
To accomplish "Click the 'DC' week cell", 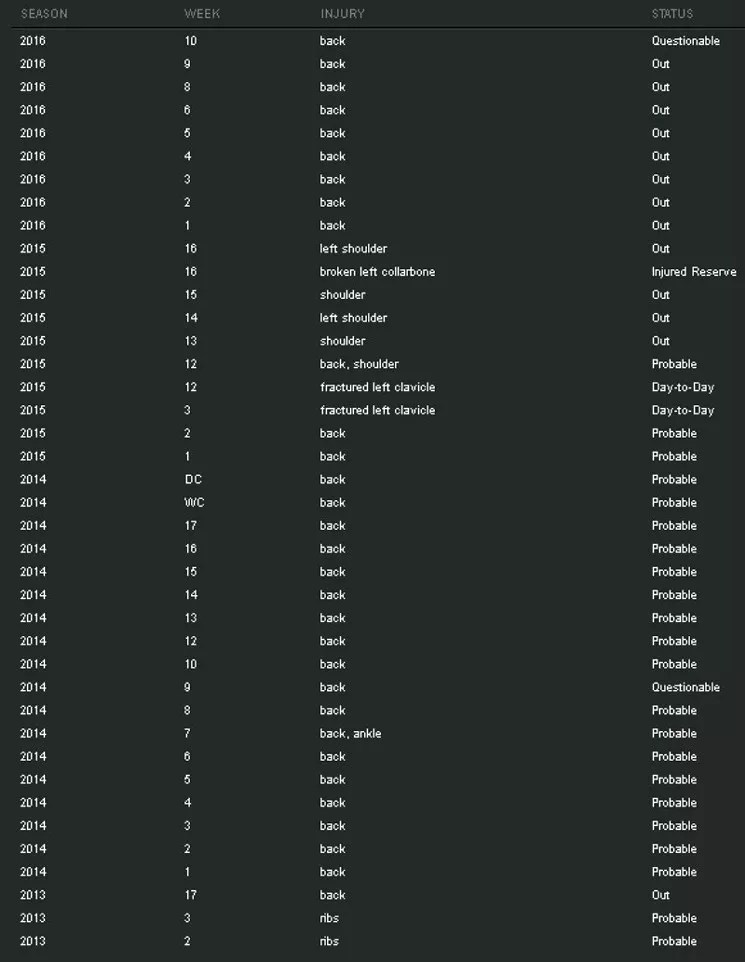I will pyautogui.click(x=193, y=480).
